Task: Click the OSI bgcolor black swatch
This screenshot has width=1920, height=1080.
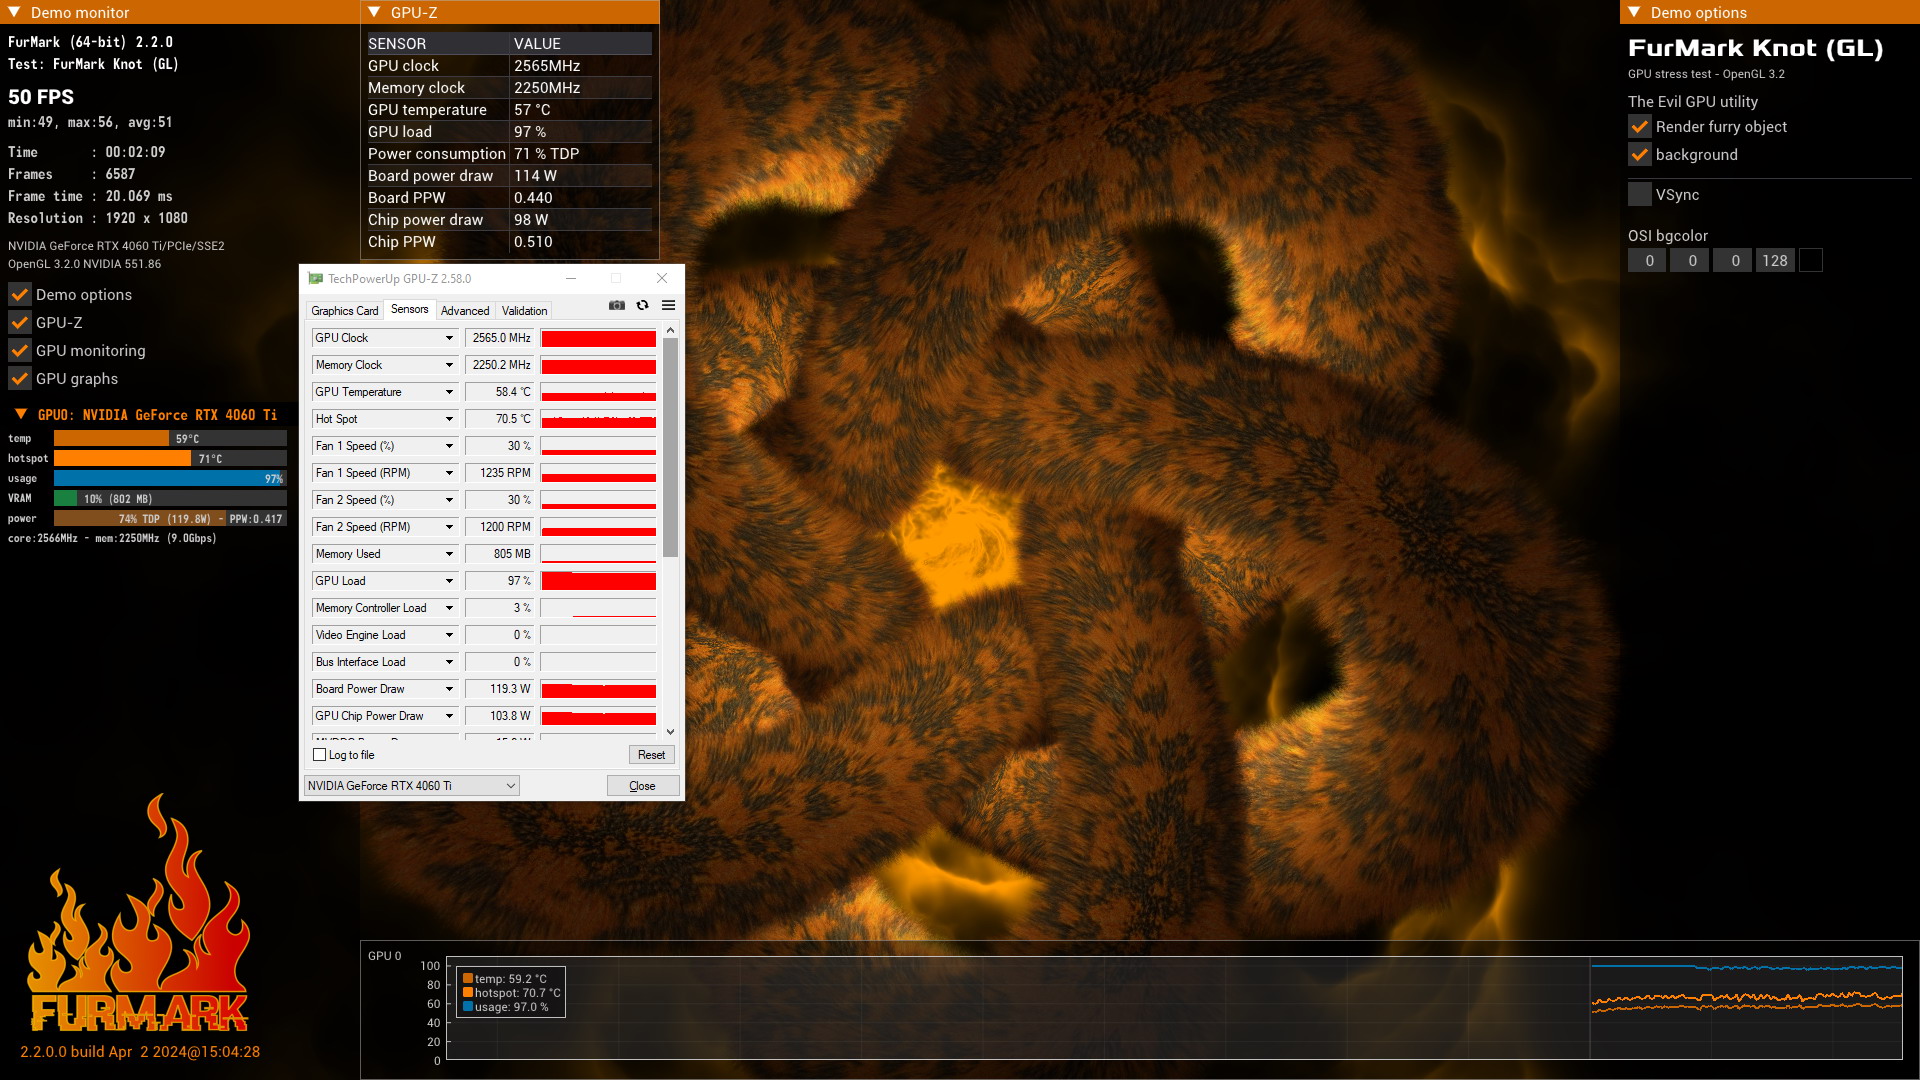Action: point(1810,261)
